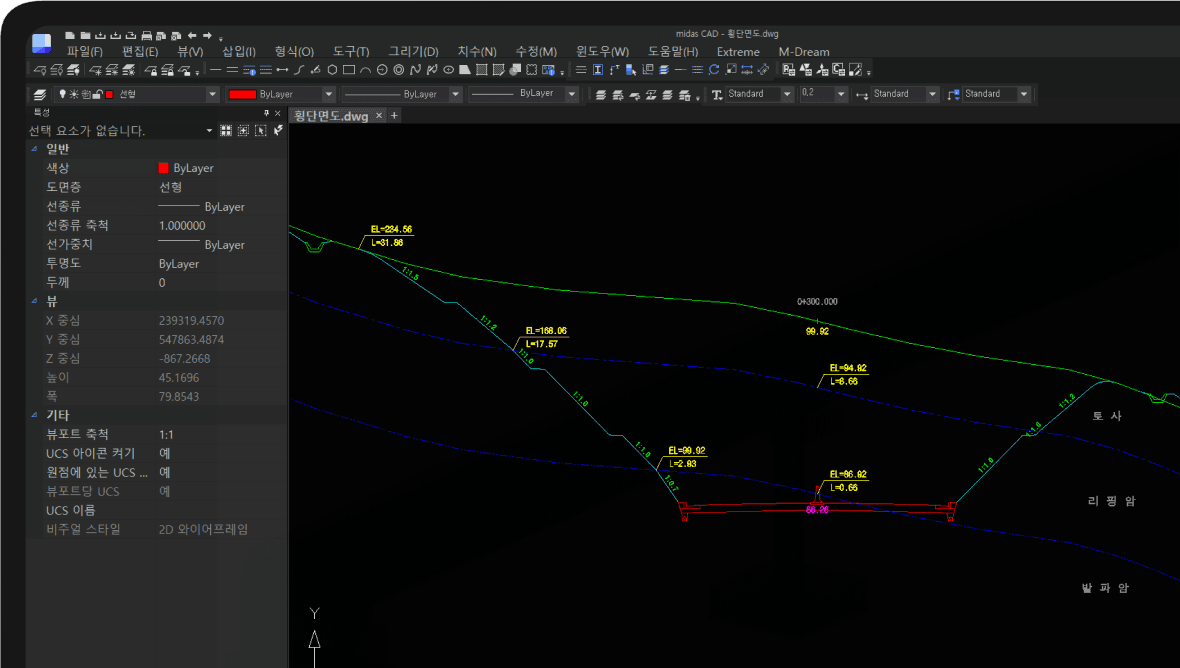Click the scale icon in modify toolbar
Viewport: 1180px width, 668px height.
[x=731, y=70]
